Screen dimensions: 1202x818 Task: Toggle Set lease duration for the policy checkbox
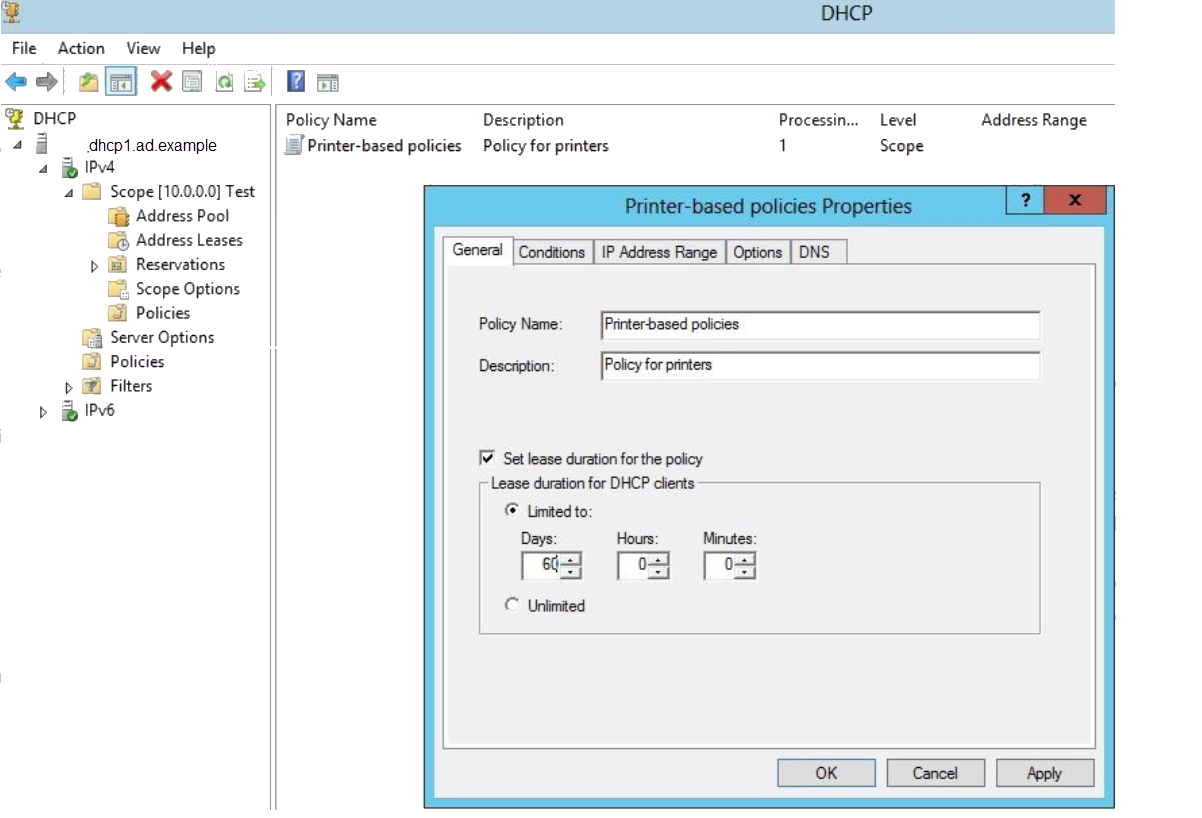[x=488, y=459]
